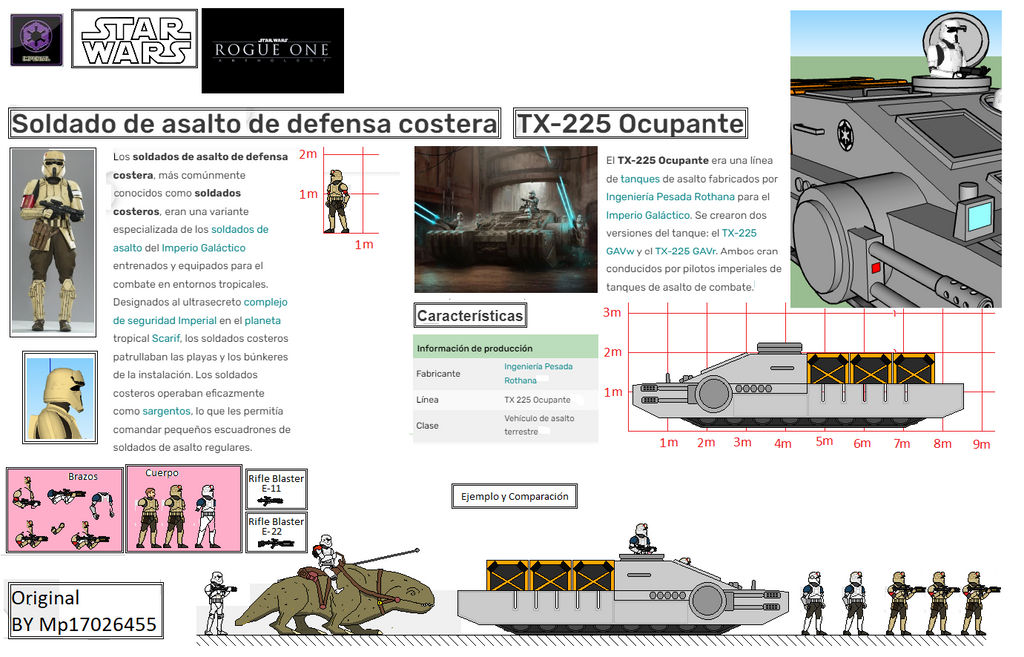This screenshot has width=1024, height=657.
Task: Click the 'Características' heading box
Action: [470, 316]
